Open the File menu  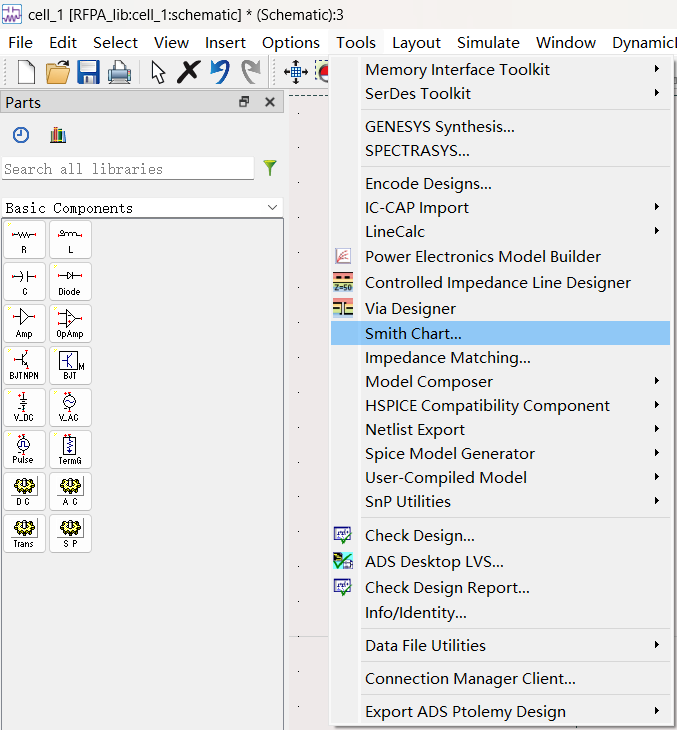(x=20, y=43)
